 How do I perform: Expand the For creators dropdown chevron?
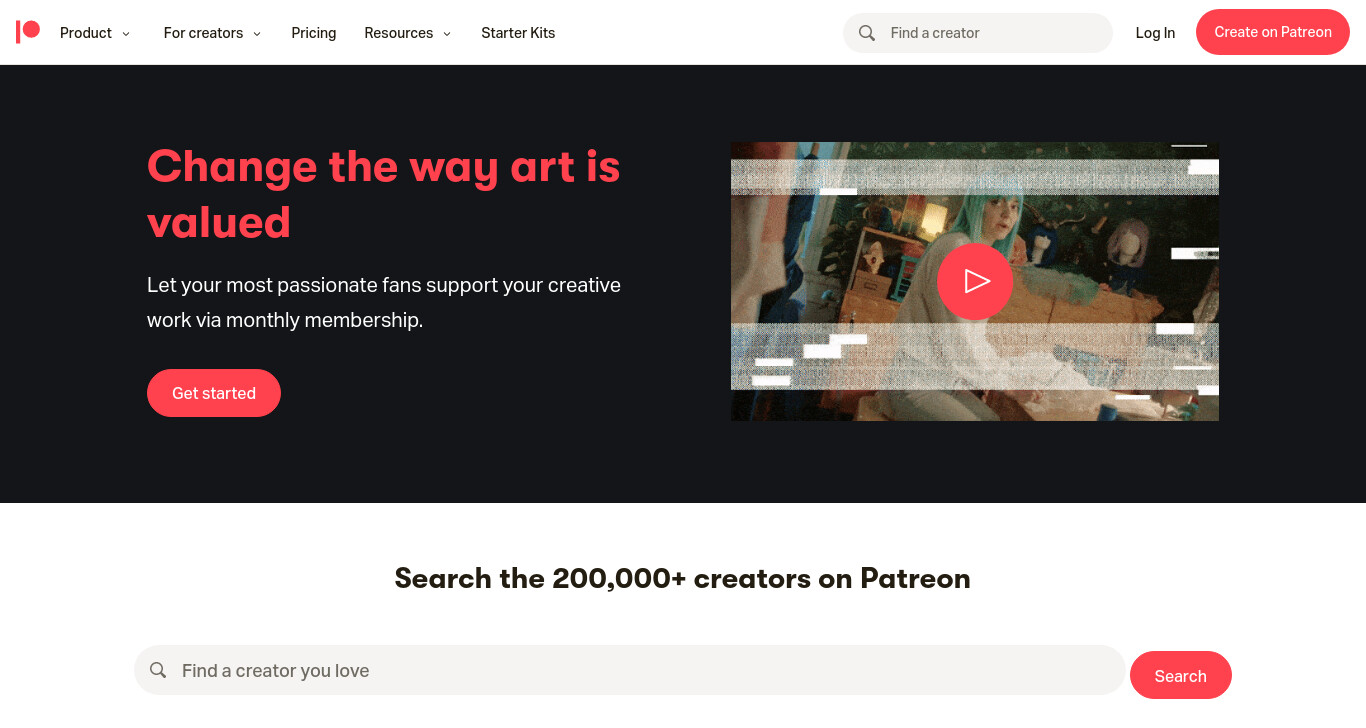[257, 34]
